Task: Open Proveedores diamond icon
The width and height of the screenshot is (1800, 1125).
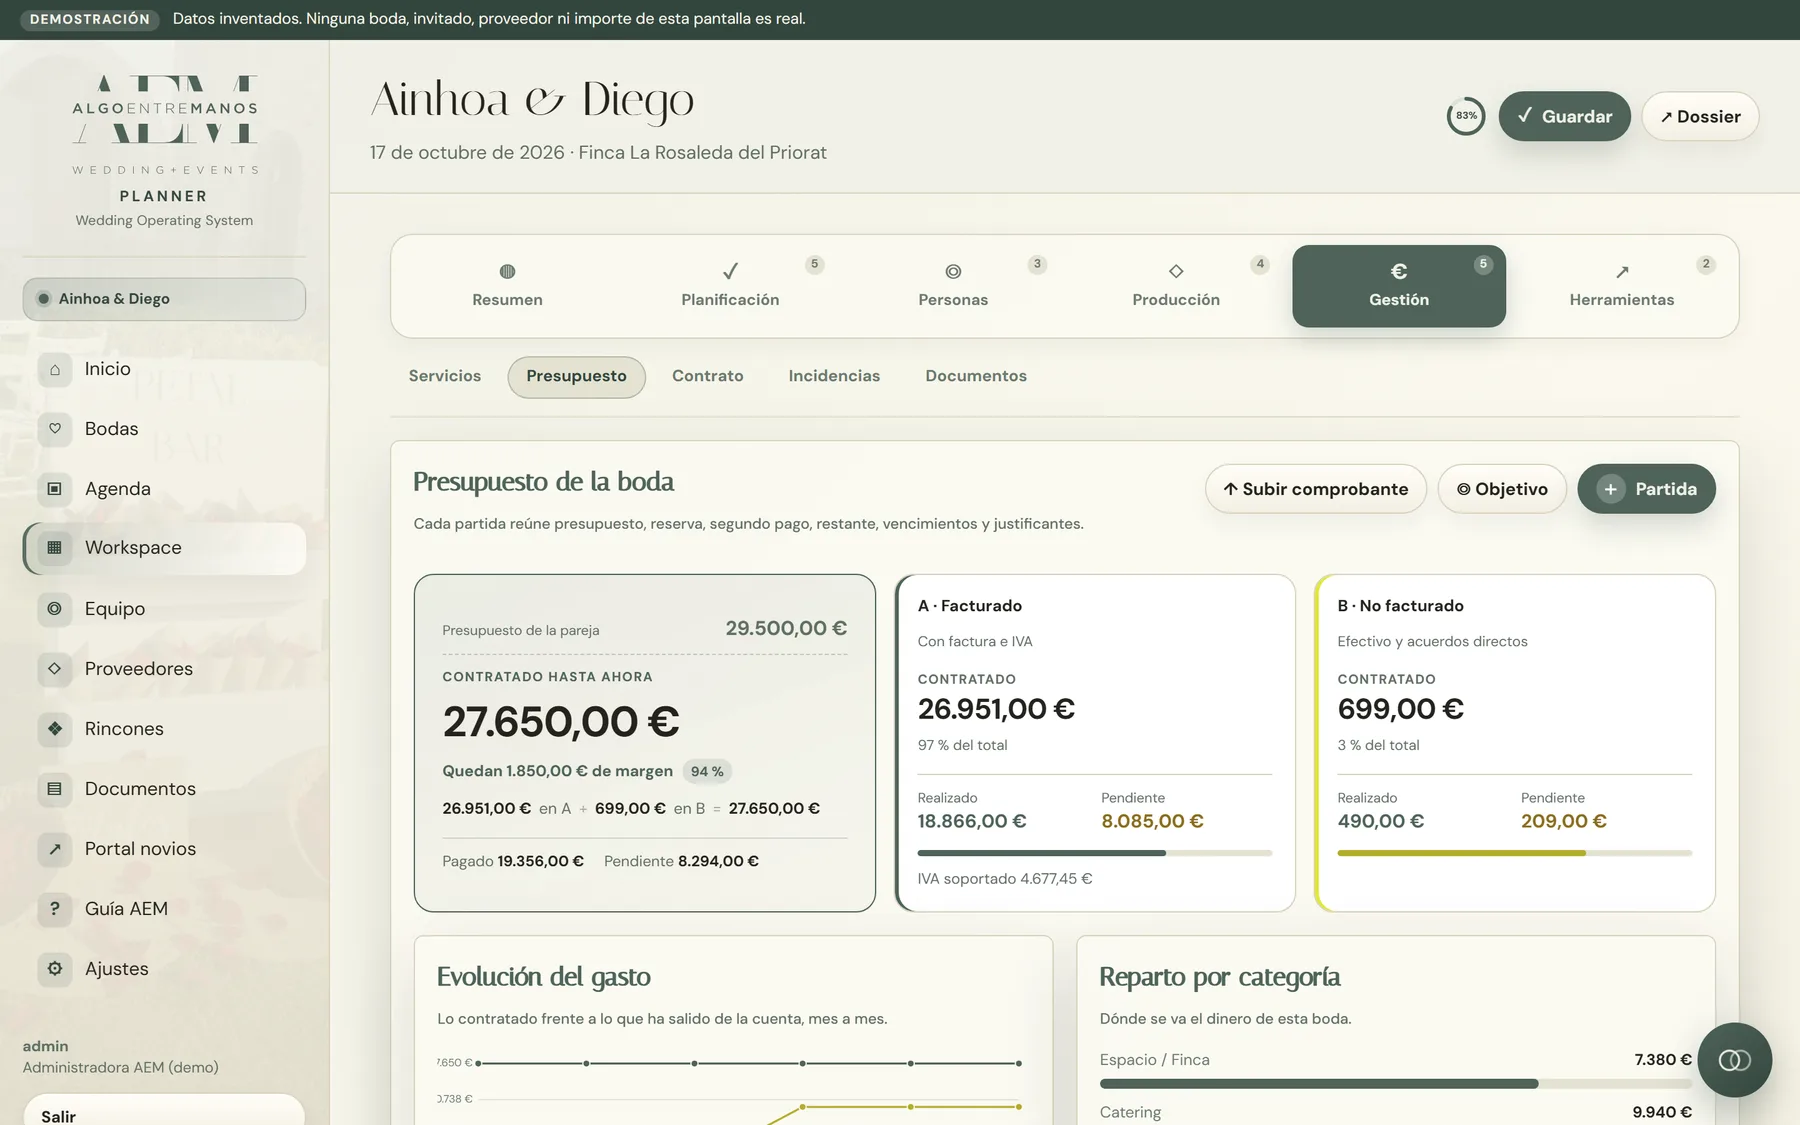Action: (55, 668)
